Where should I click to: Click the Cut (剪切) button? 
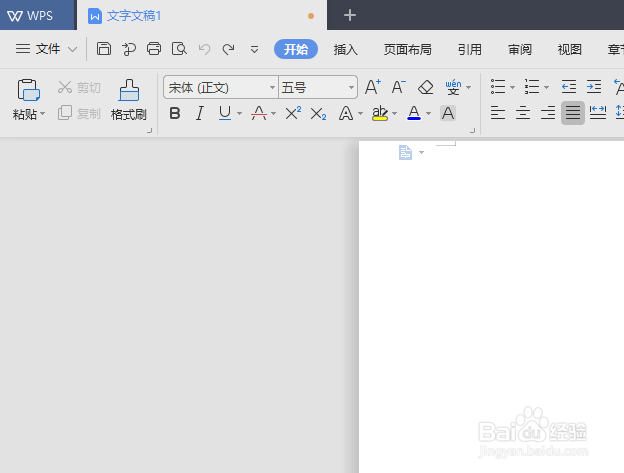tap(79, 87)
